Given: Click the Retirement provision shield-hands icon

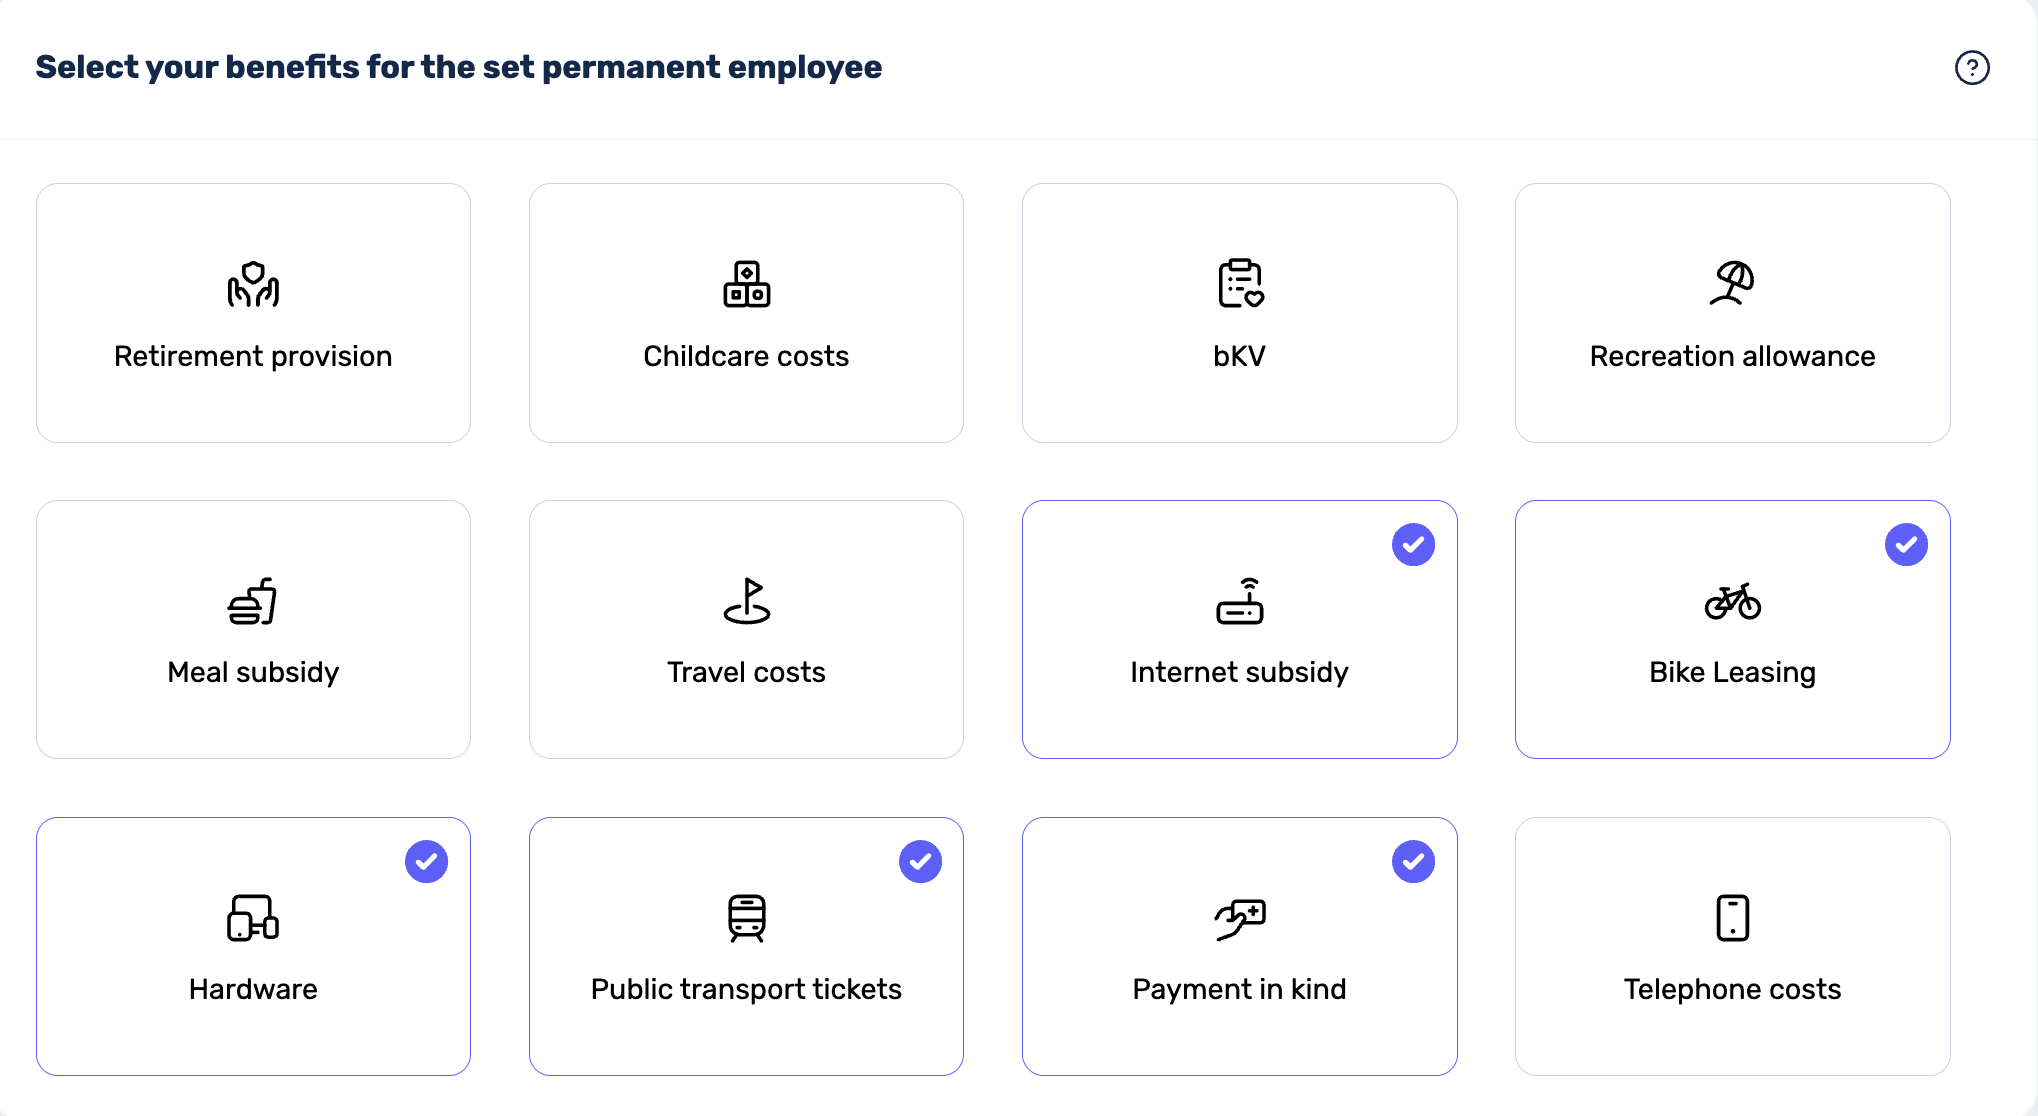Looking at the screenshot, I should 253,284.
